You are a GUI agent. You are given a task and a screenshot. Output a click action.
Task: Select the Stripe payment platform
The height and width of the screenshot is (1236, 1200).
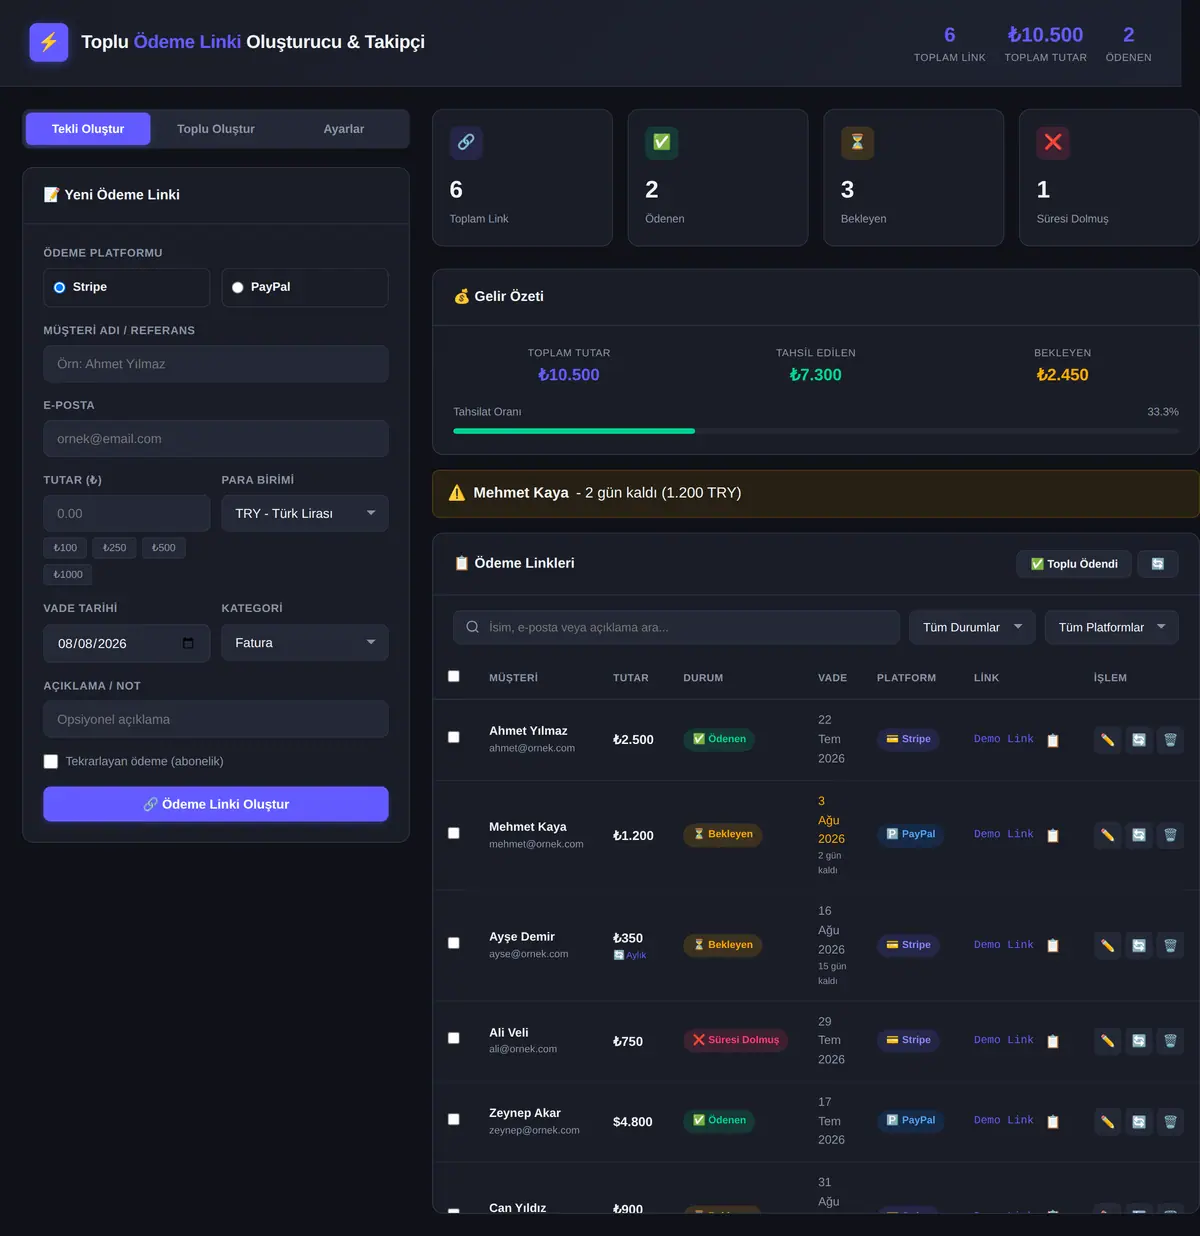coord(126,287)
